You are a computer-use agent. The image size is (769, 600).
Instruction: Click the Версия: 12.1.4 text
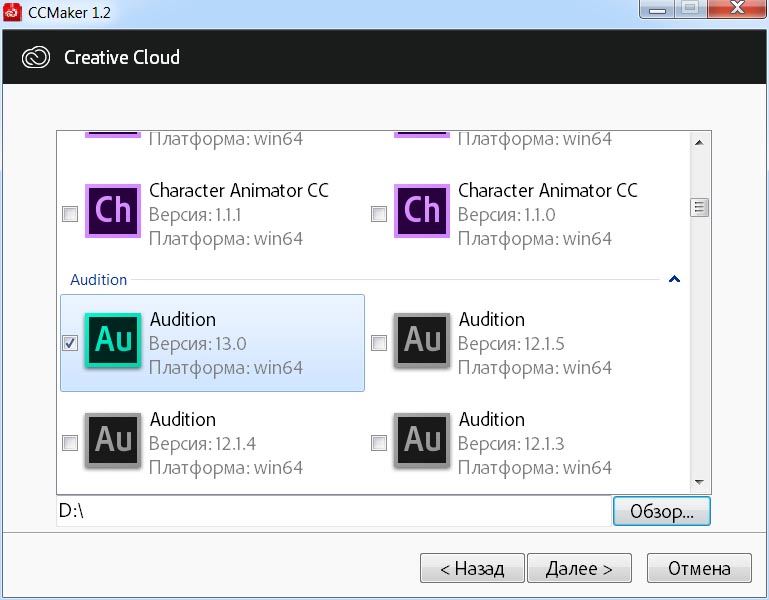203,443
